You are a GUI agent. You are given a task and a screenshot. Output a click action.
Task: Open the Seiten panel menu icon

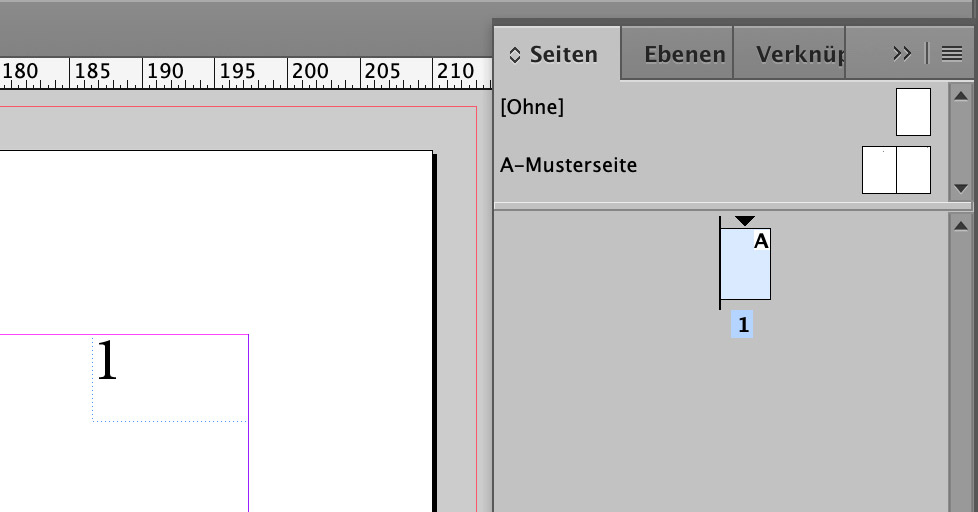point(952,54)
